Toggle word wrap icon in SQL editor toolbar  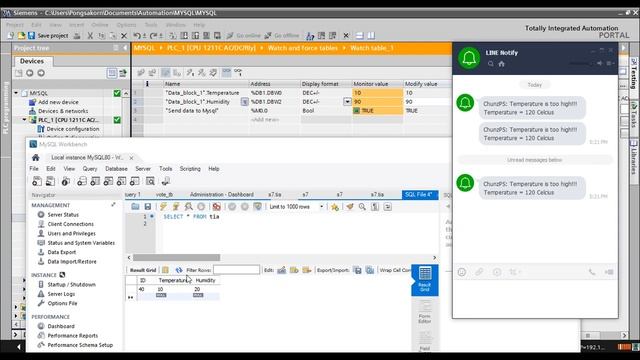click(x=387, y=207)
